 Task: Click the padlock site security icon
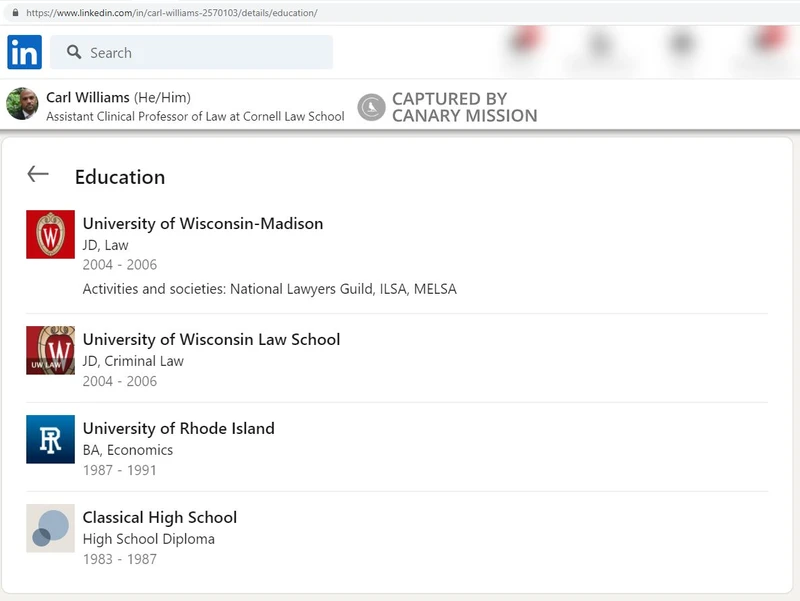coord(15,13)
